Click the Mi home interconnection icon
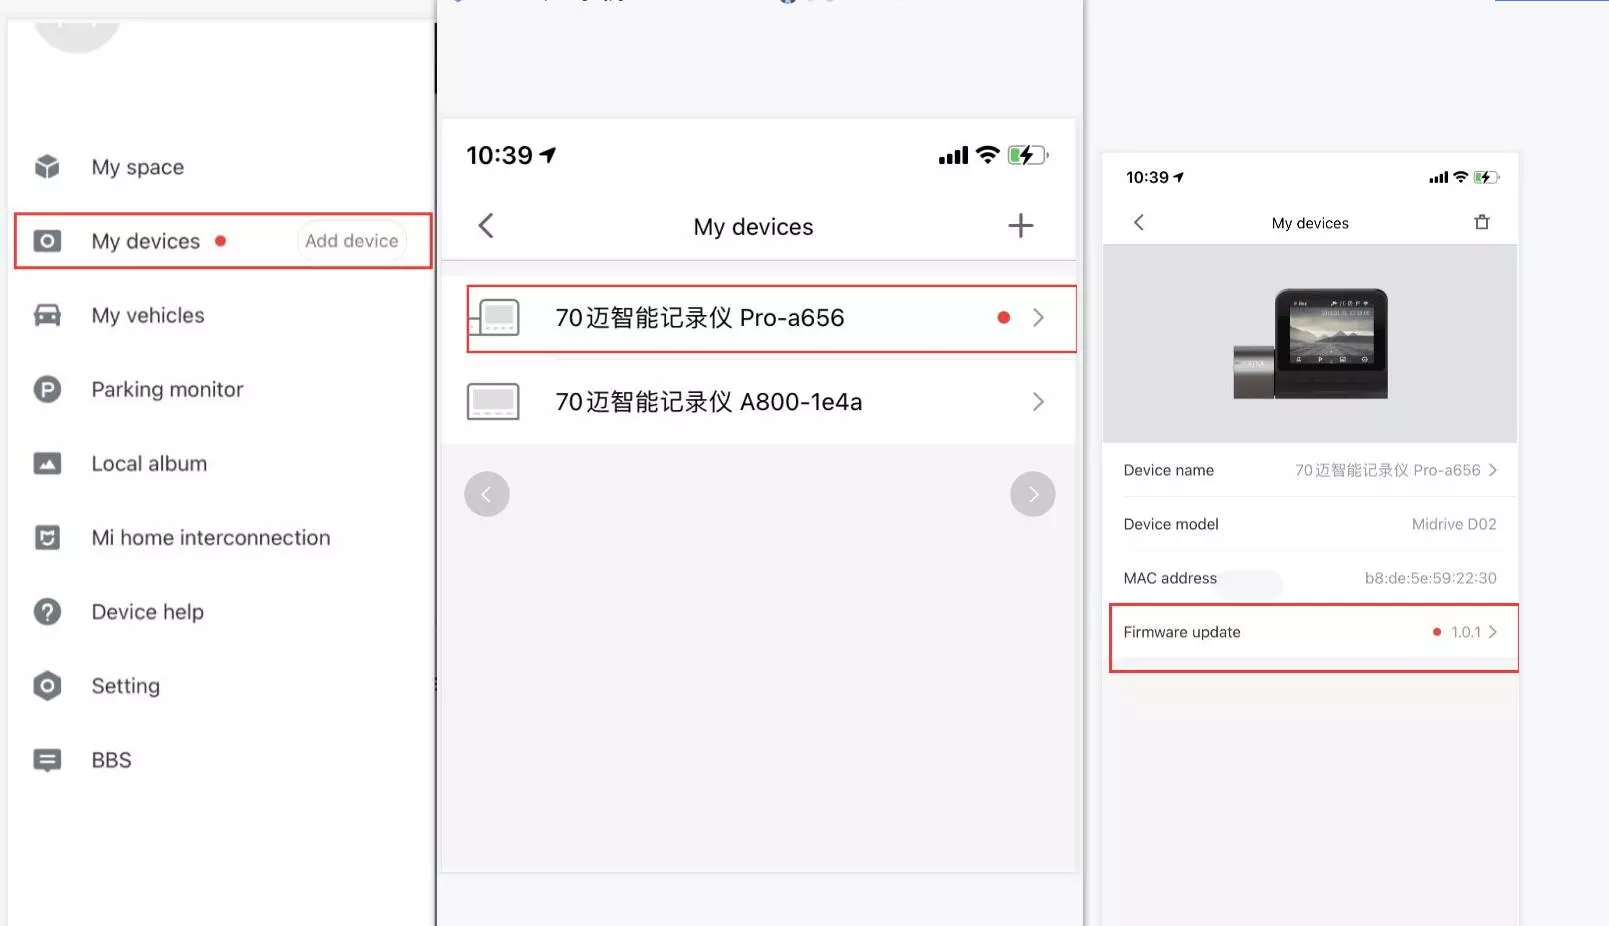 click(x=47, y=537)
